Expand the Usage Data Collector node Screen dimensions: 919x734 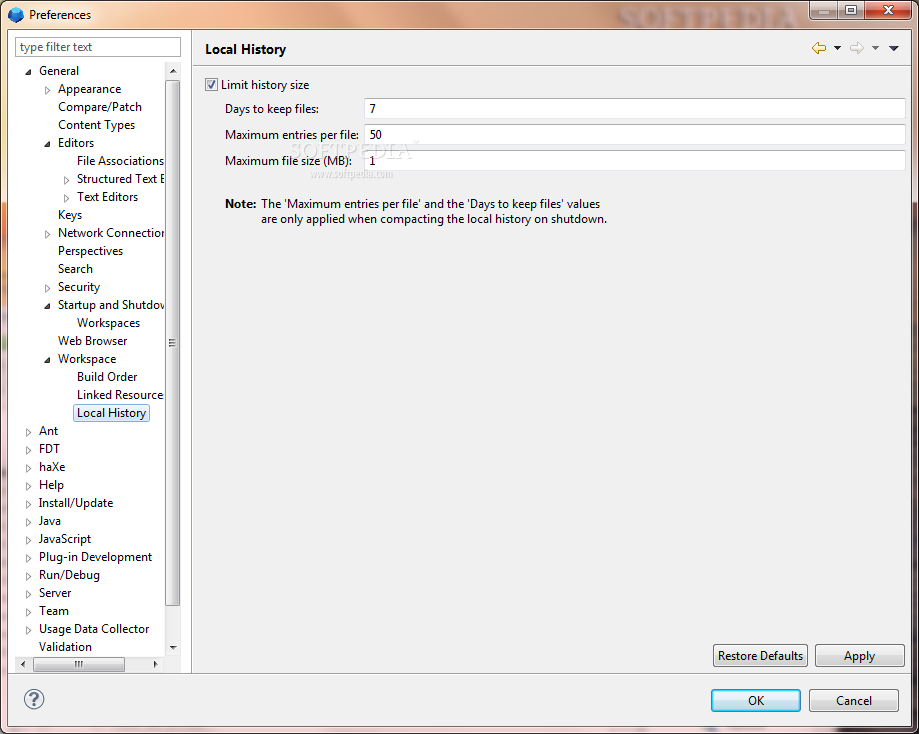28,630
